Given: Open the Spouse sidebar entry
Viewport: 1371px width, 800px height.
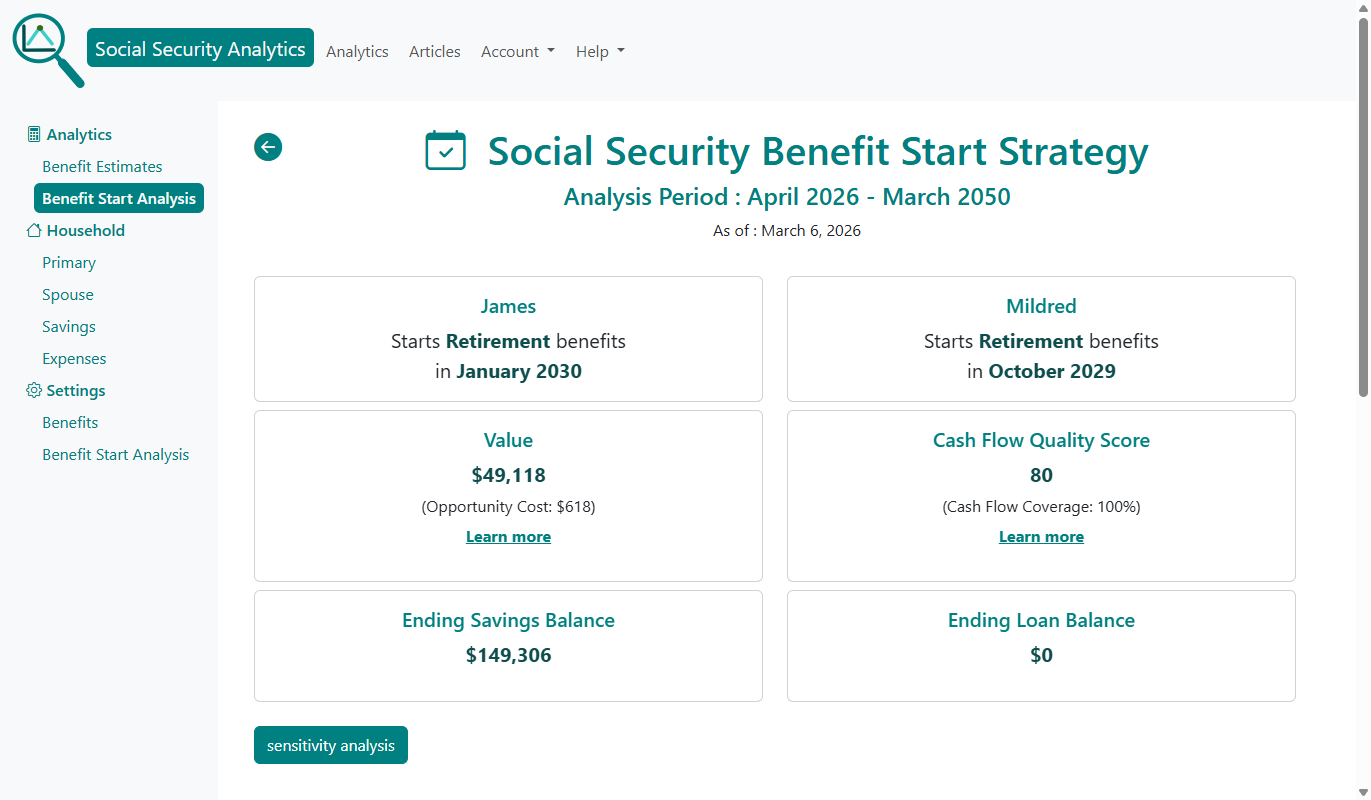Looking at the screenshot, I should (x=67, y=294).
